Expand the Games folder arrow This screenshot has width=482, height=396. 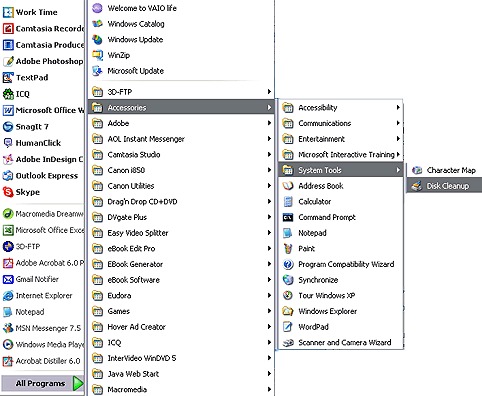click(x=269, y=311)
